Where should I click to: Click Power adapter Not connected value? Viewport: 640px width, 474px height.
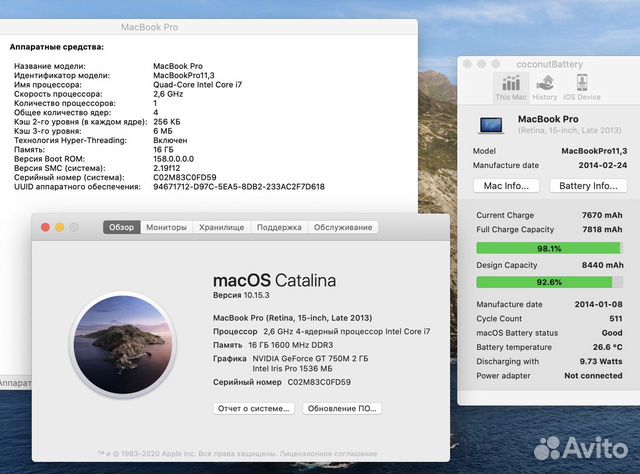click(x=593, y=376)
